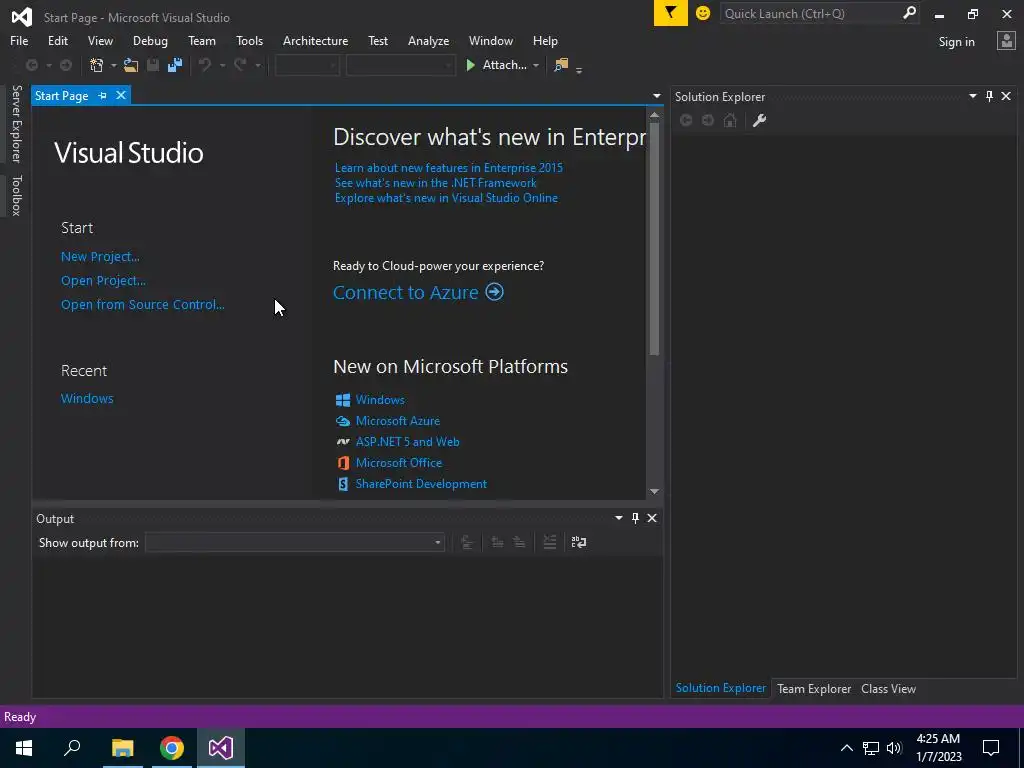The width and height of the screenshot is (1024, 768).
Task: Expand the Attach button dropdown arrow
Action: (x=536, y=65)
